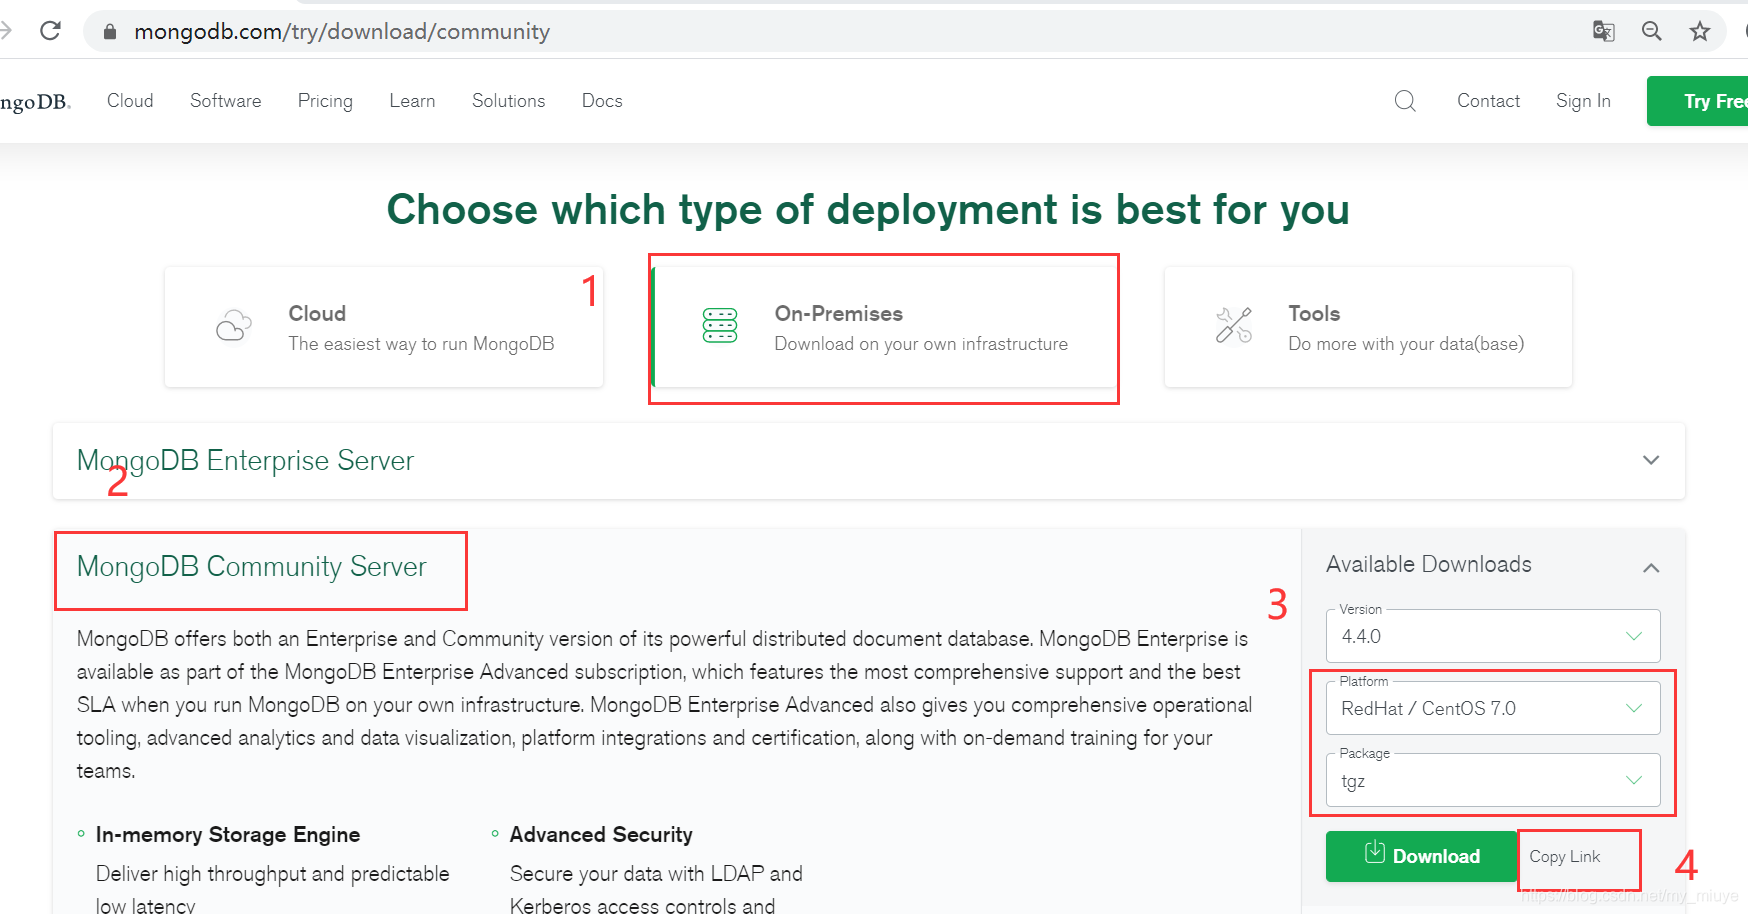The height and width of the screenshot is (914, 1748).
Task: Click the cloud icon on Cloud card
Action: (x=234, y=326)
